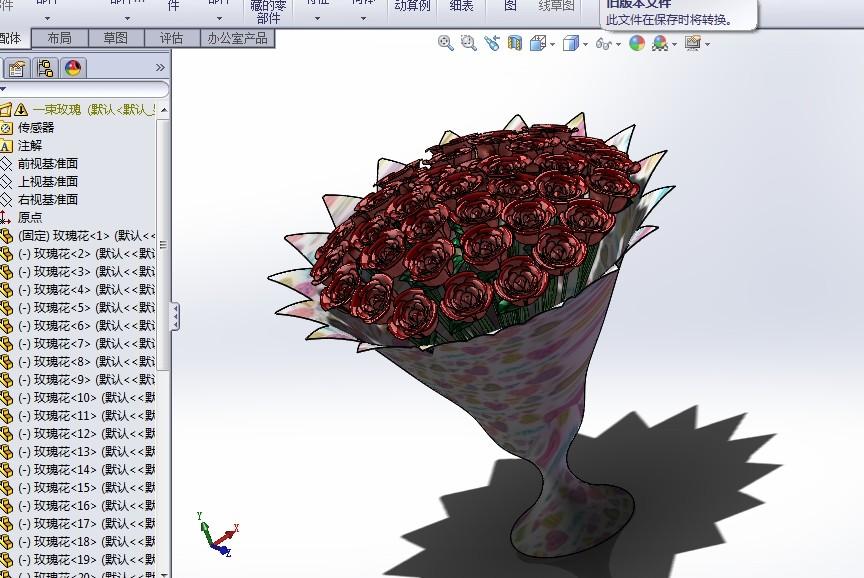Click the red X axis of the orientation triad
This screenshot has height=578, width=864.
click(x=226, y=536)
